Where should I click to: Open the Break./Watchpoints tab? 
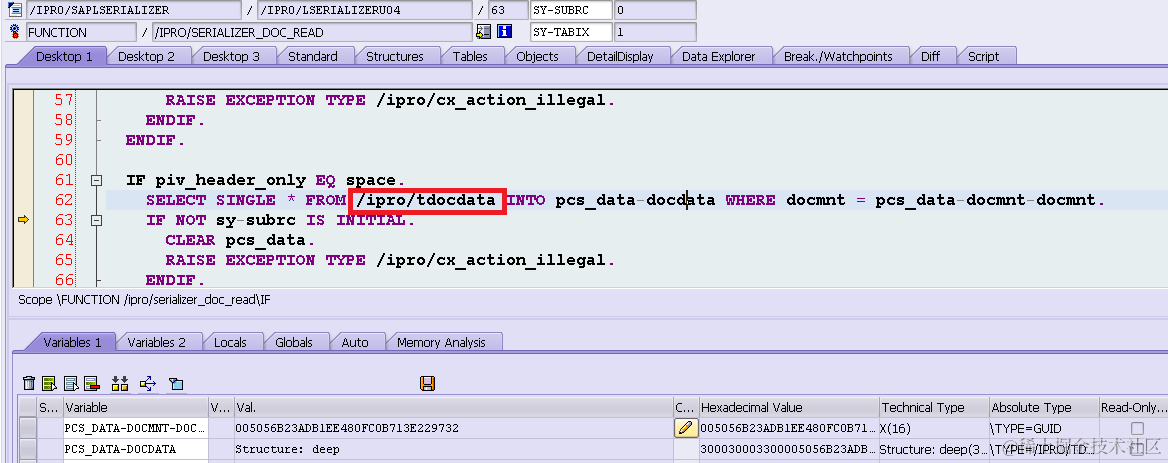837,56
